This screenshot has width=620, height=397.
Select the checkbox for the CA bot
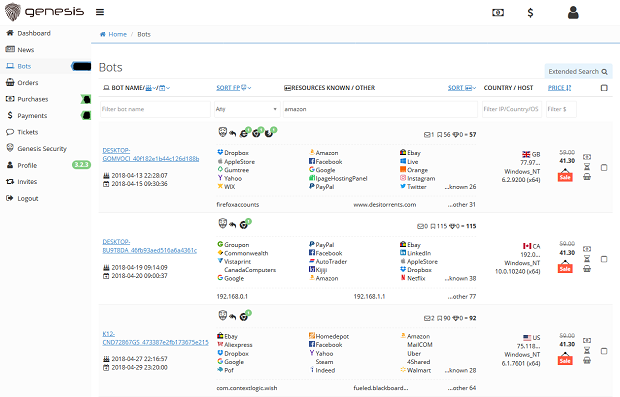[604, 259]
